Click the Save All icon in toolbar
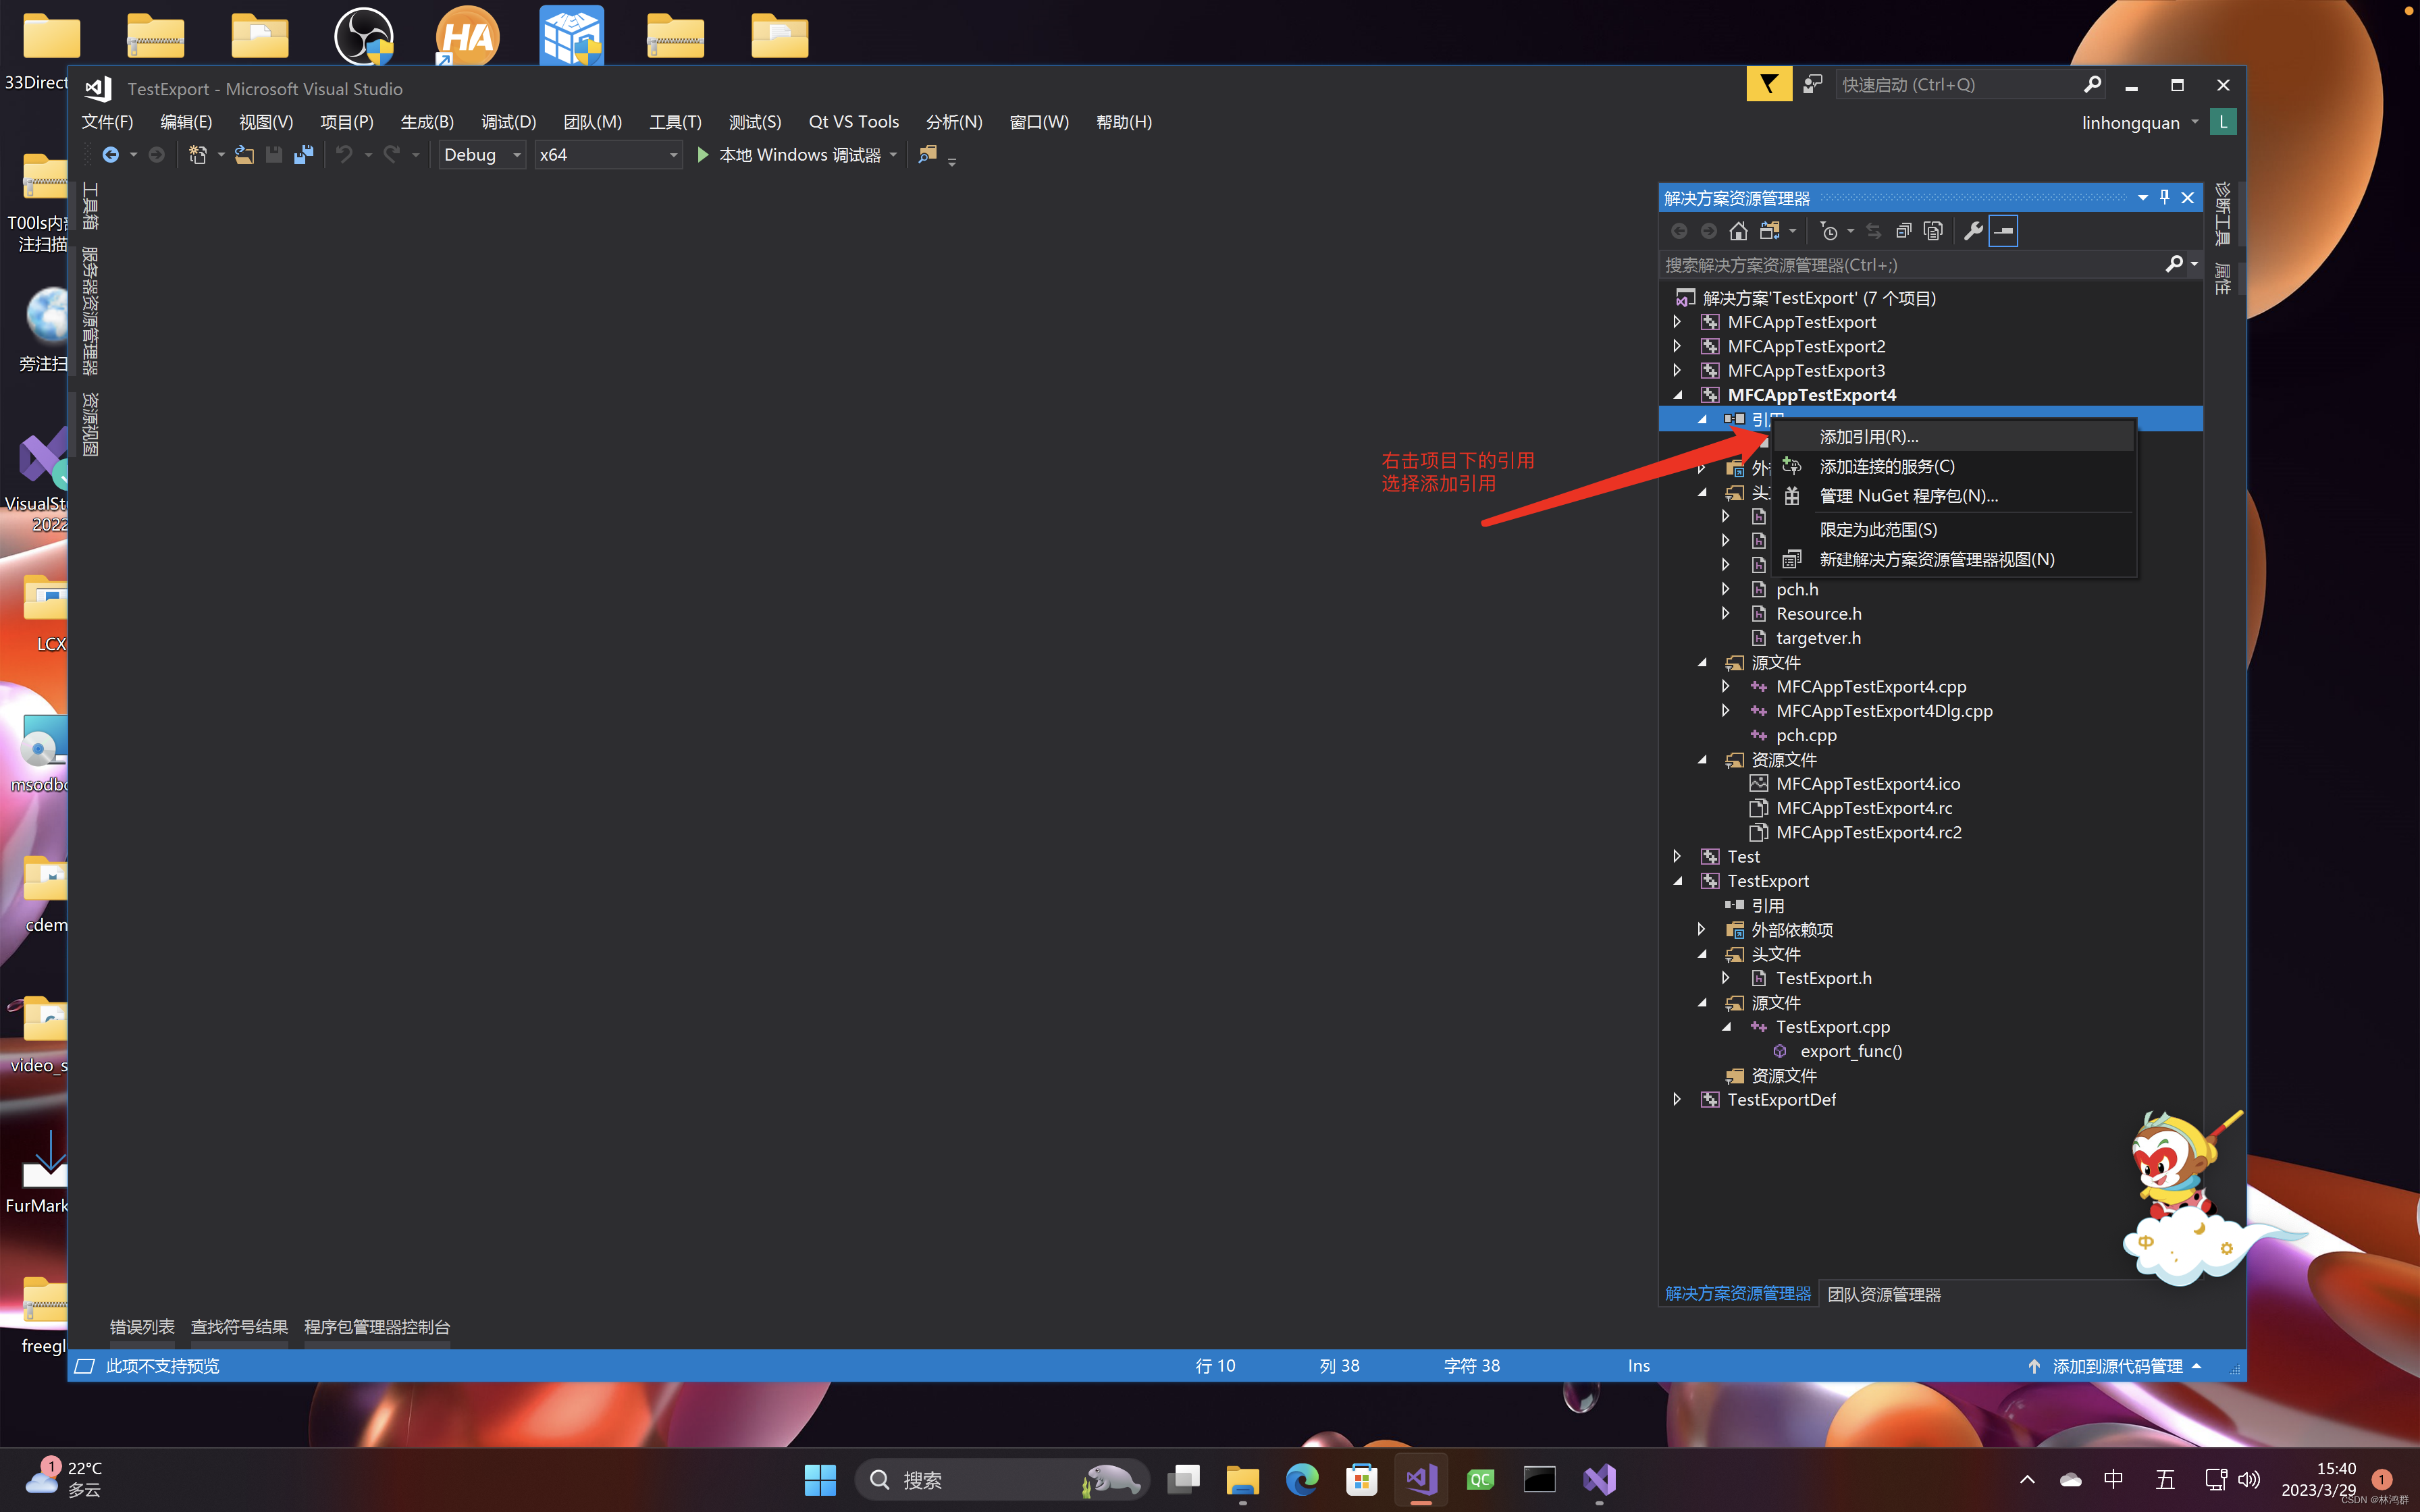Image resolution: width=2420 pixels, height=1512 pixels. tap(303, 155)
